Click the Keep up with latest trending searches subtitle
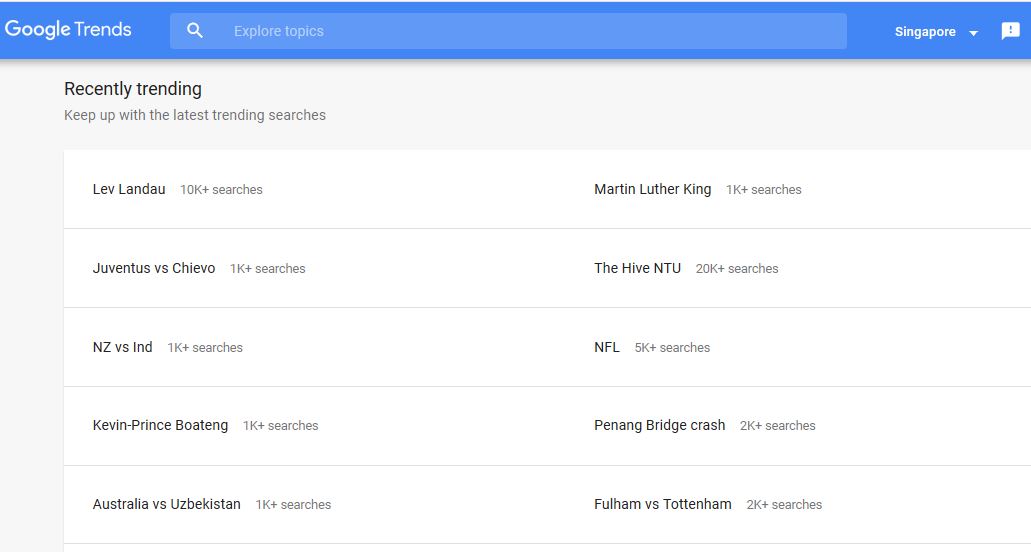 [195, 115]
